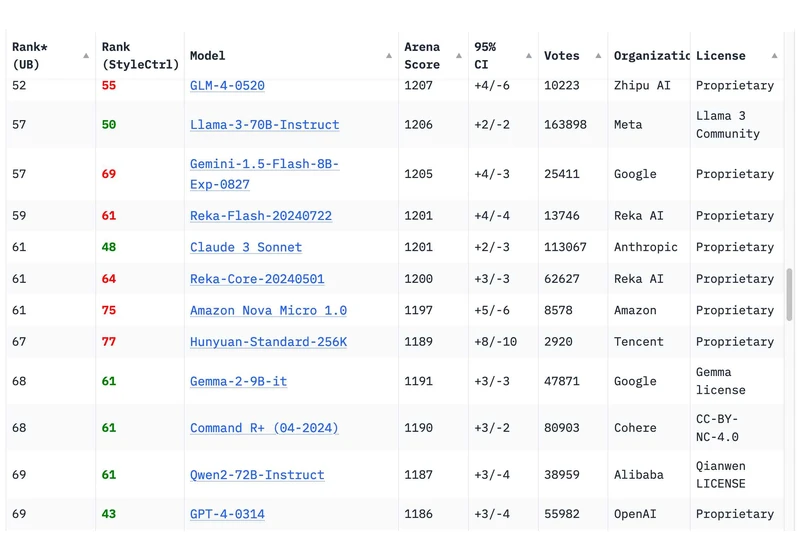Viewport: 800px width, 560px height.
Task: Open Command R+ (04-2024) link
Action: click(264, 428)
